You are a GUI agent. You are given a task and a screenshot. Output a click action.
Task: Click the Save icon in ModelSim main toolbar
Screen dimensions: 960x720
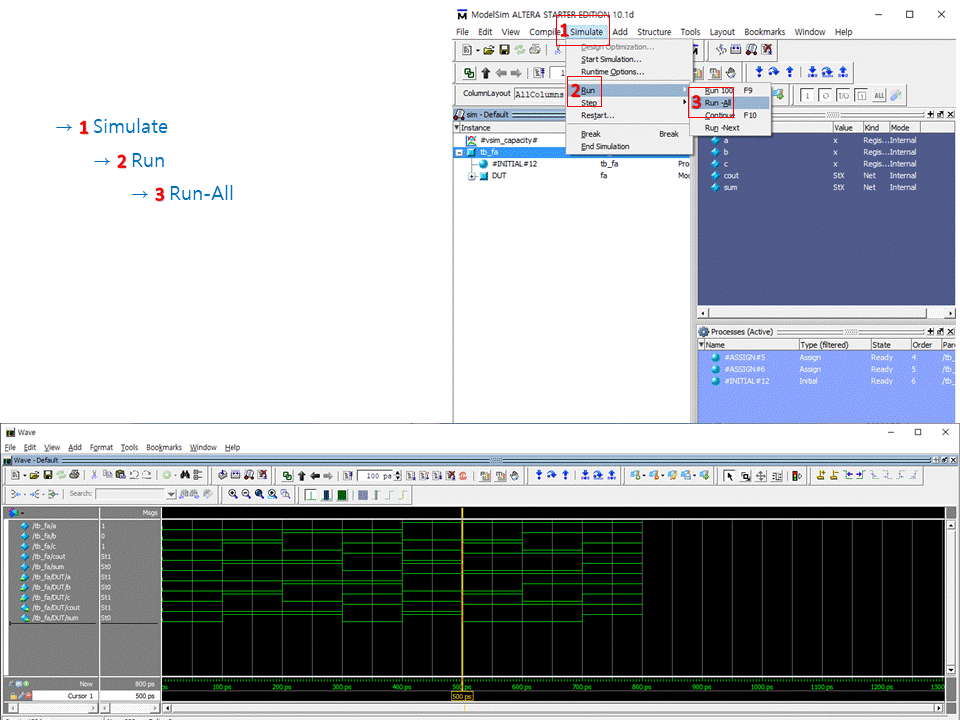(x=504, y=50)
